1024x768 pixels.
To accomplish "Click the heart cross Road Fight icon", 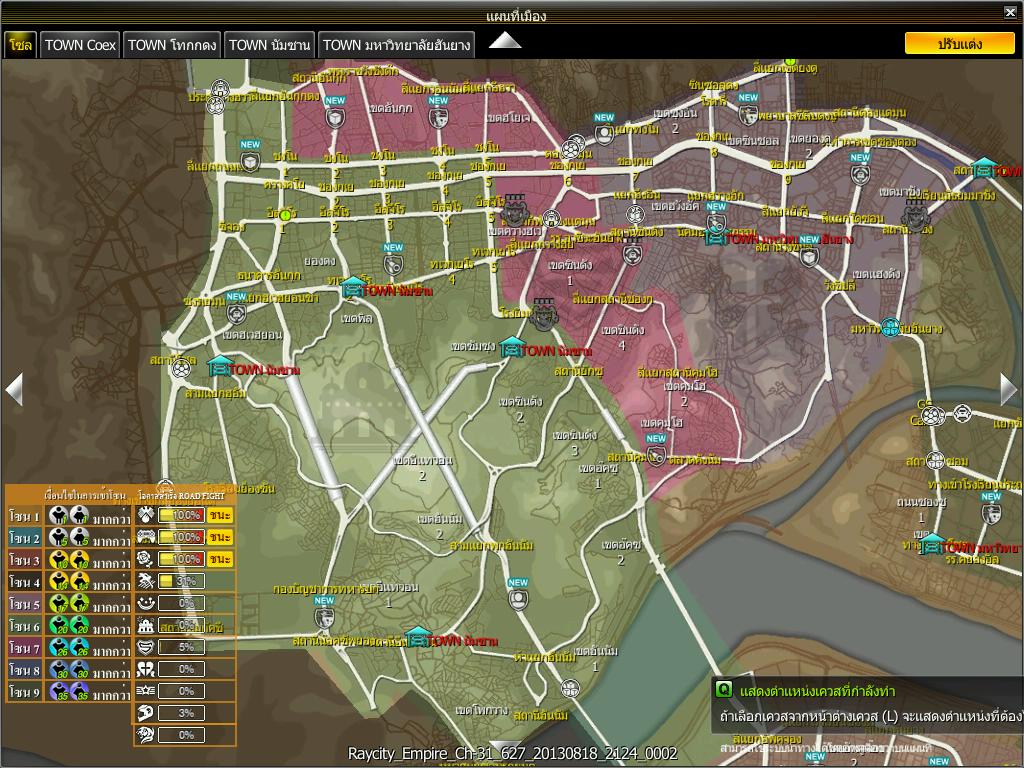I will pyautogui.click(x=146, y=669).
